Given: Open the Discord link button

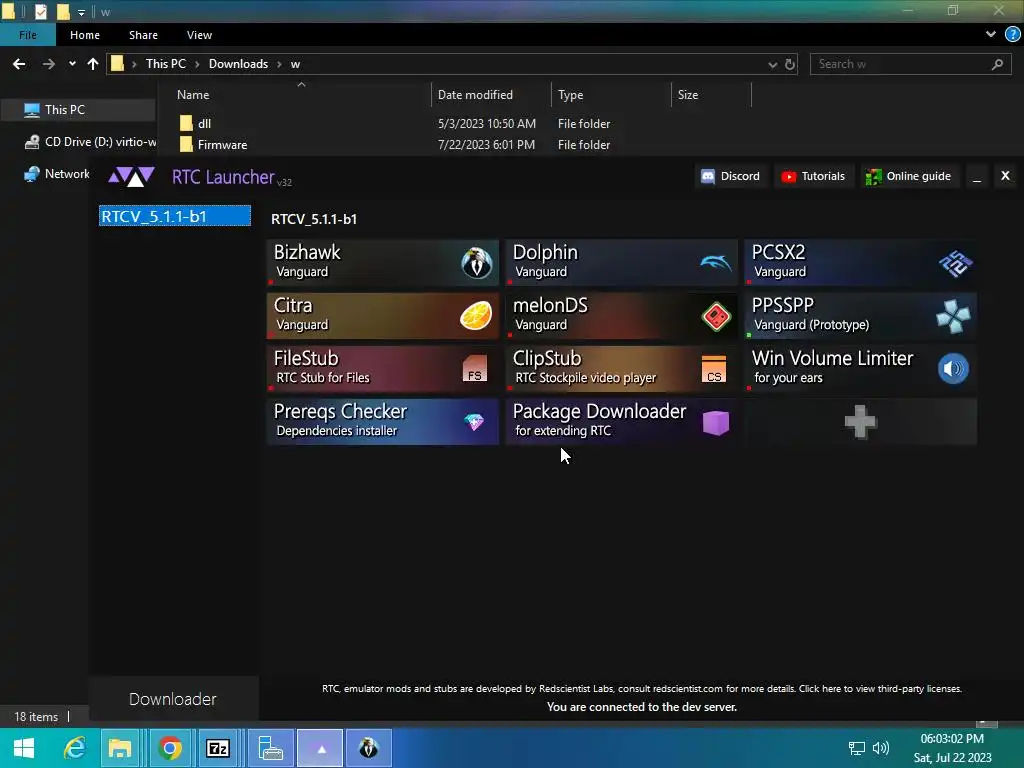Looking at the screenshot, I should coord(730,176).
